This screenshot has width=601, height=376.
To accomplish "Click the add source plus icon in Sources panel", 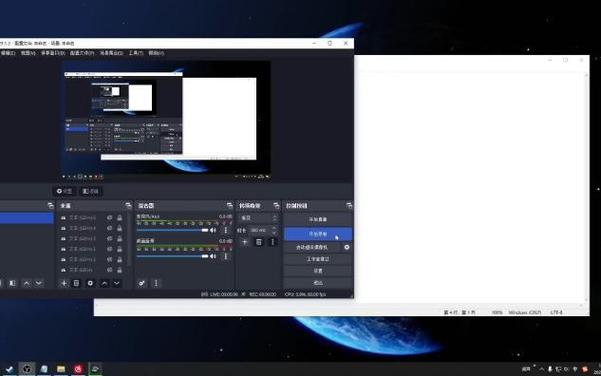I will coord(64,283).
